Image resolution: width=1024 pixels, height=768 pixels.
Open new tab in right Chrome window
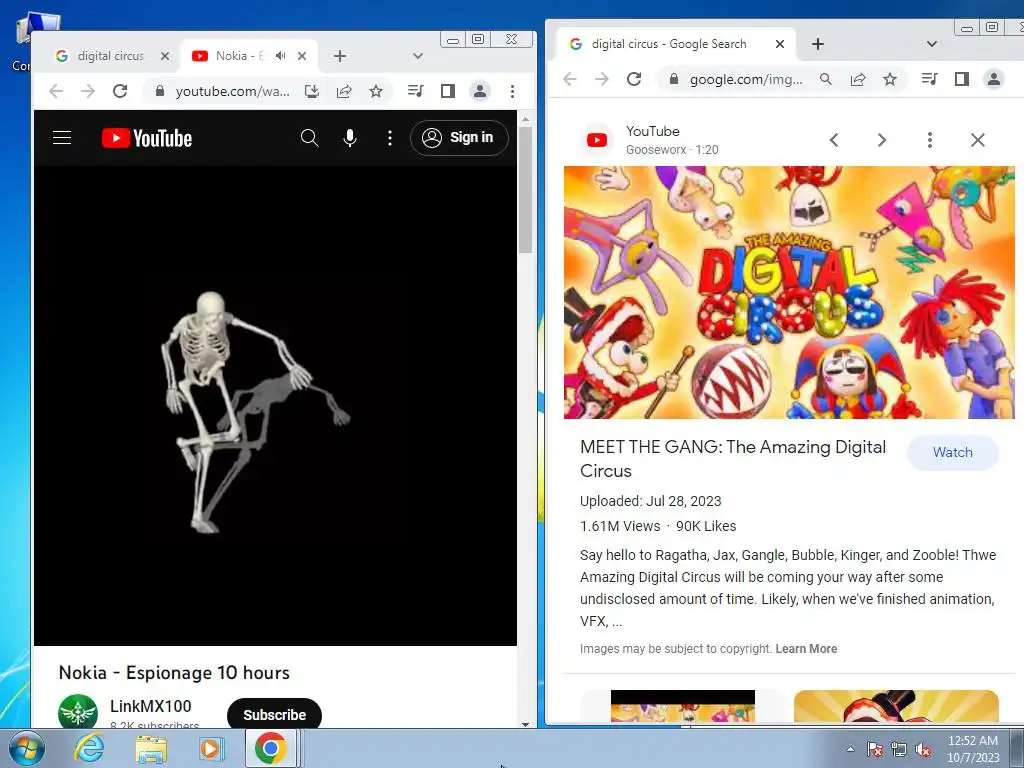[818, 44]
